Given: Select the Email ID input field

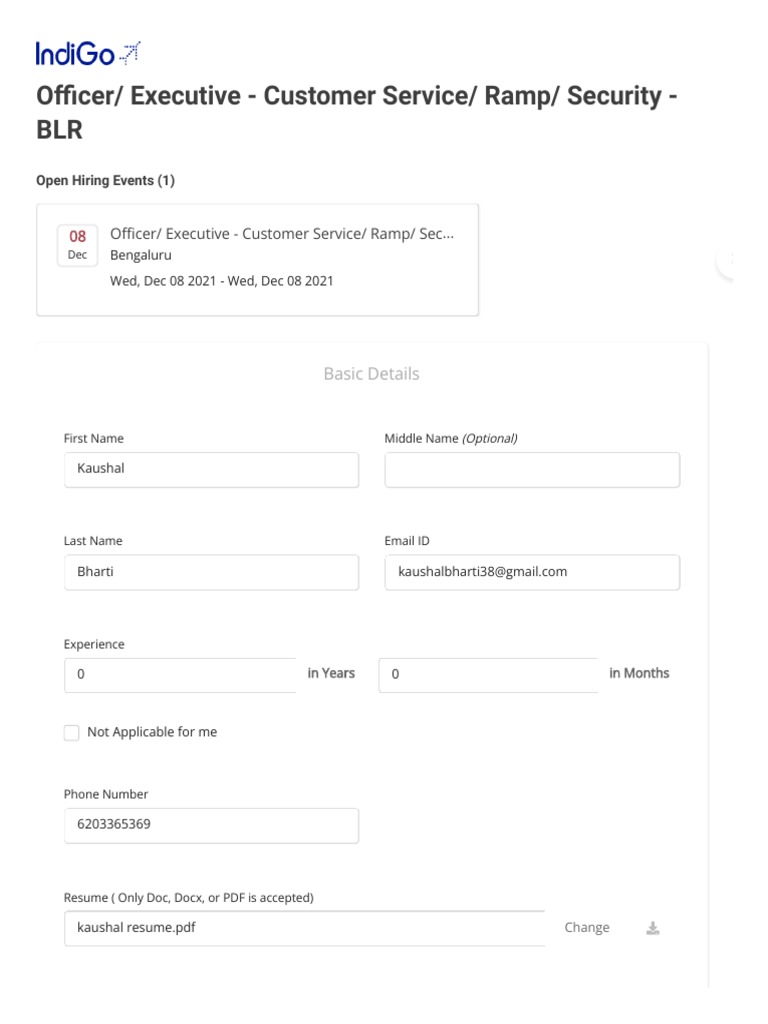Looking at the screenshot, I should 532,572.
